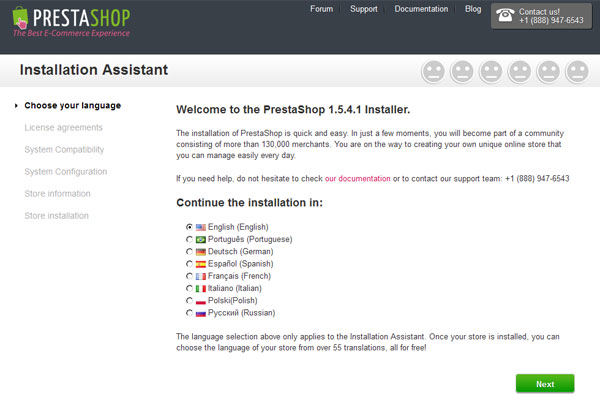Go to System Compatibility step
This screenshot has height=400, width=600.
64,150
